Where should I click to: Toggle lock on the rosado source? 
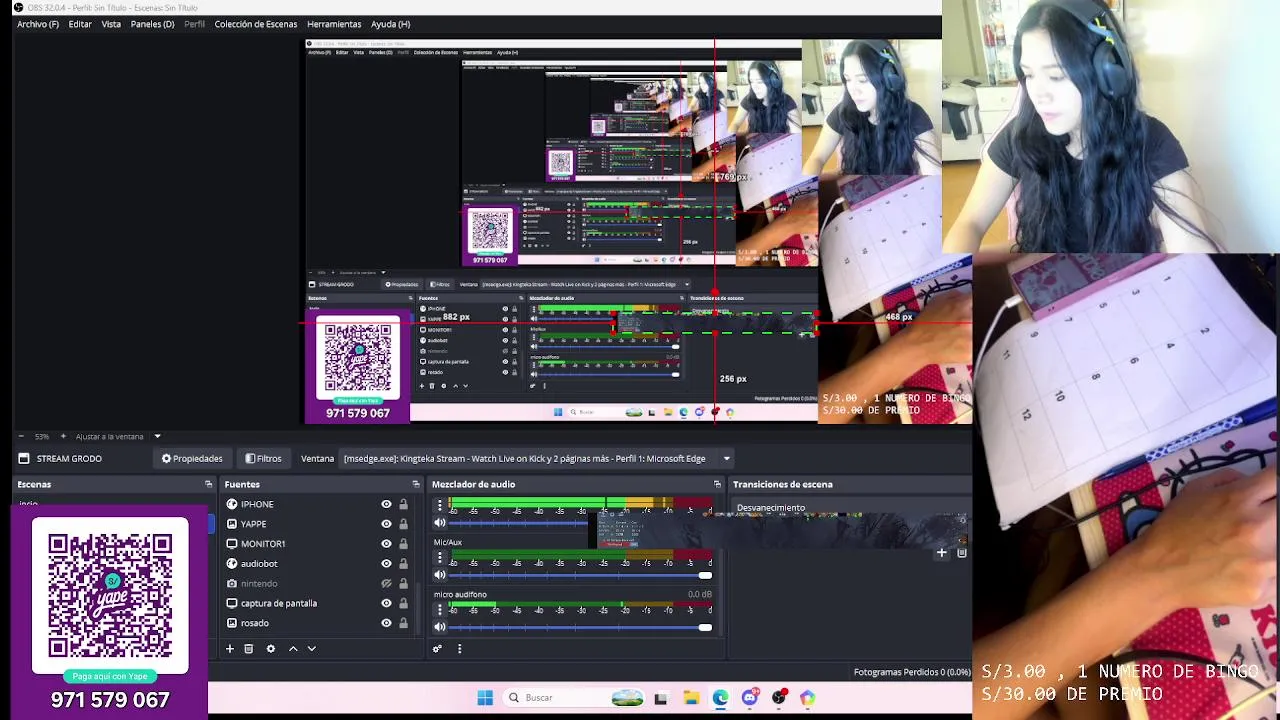403,623
